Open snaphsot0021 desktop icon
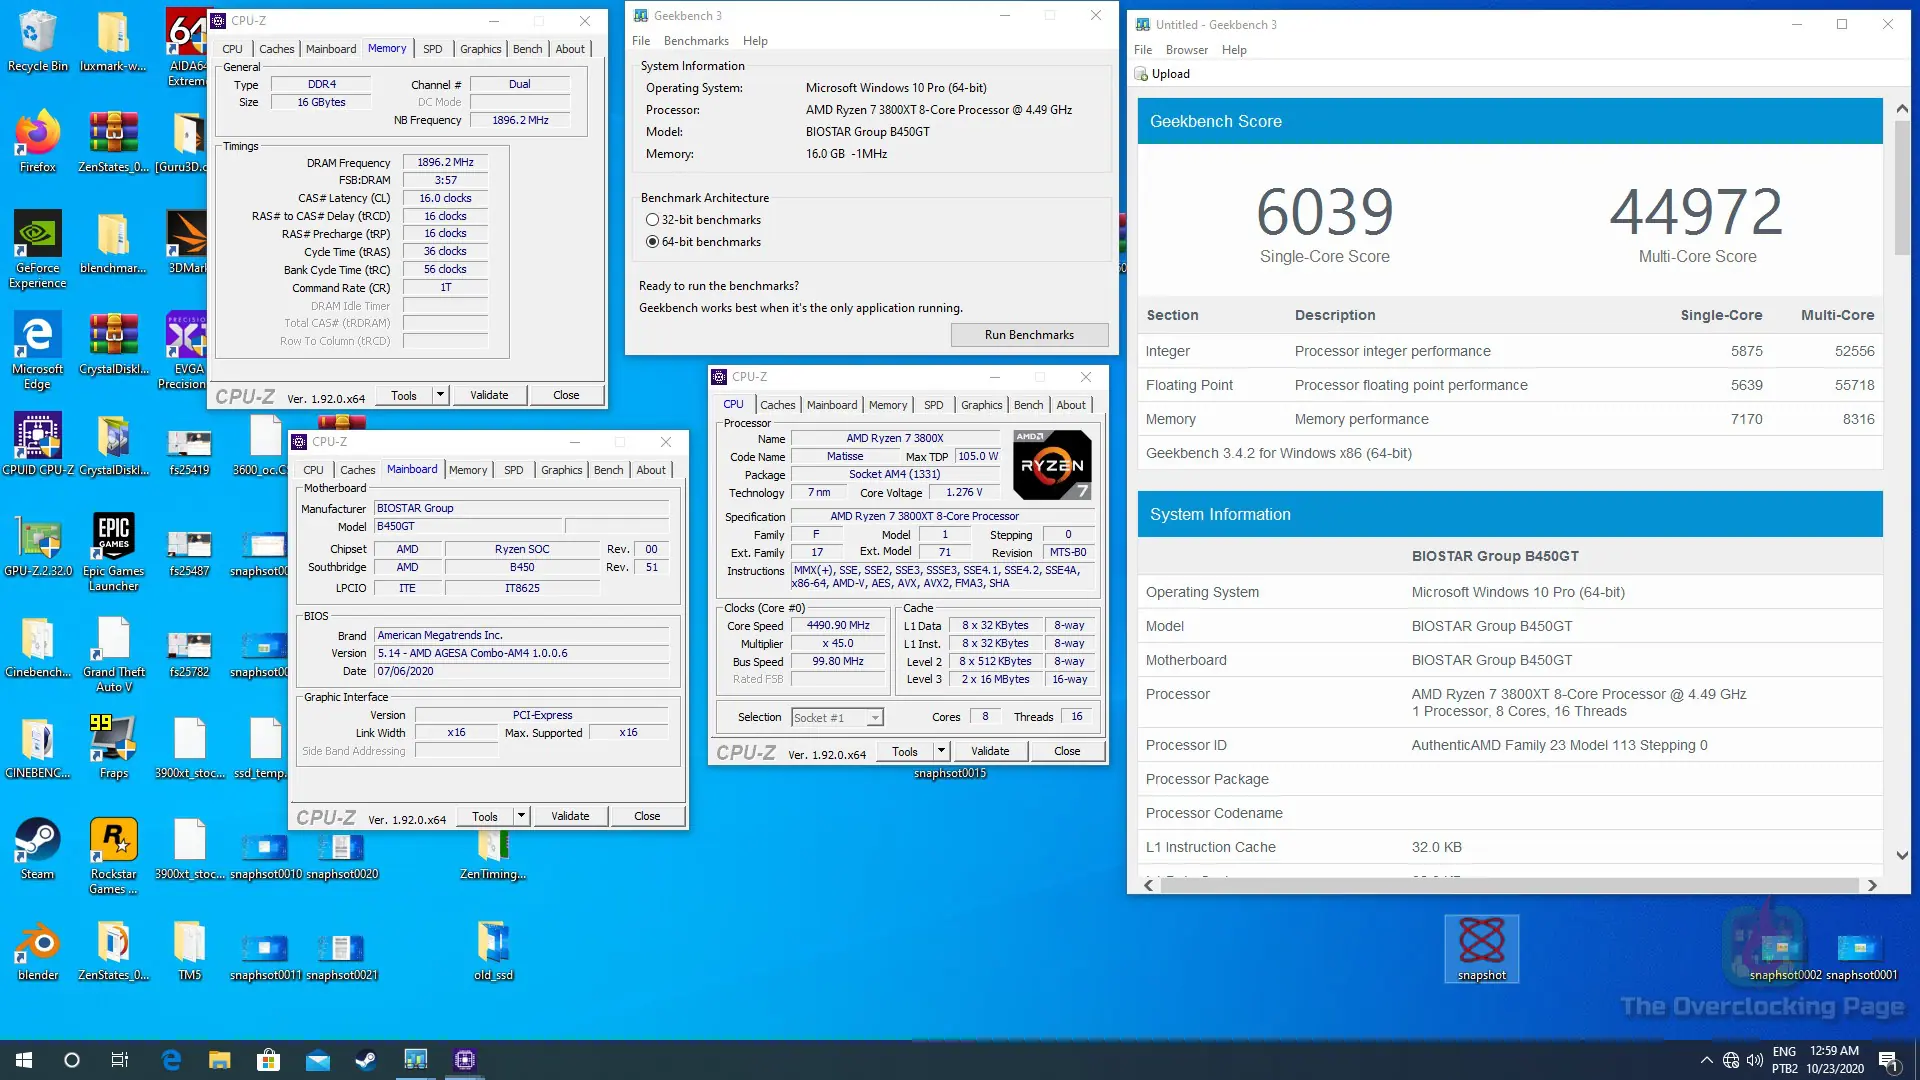Screen dimensions: 1920x1080 [341, 956]
